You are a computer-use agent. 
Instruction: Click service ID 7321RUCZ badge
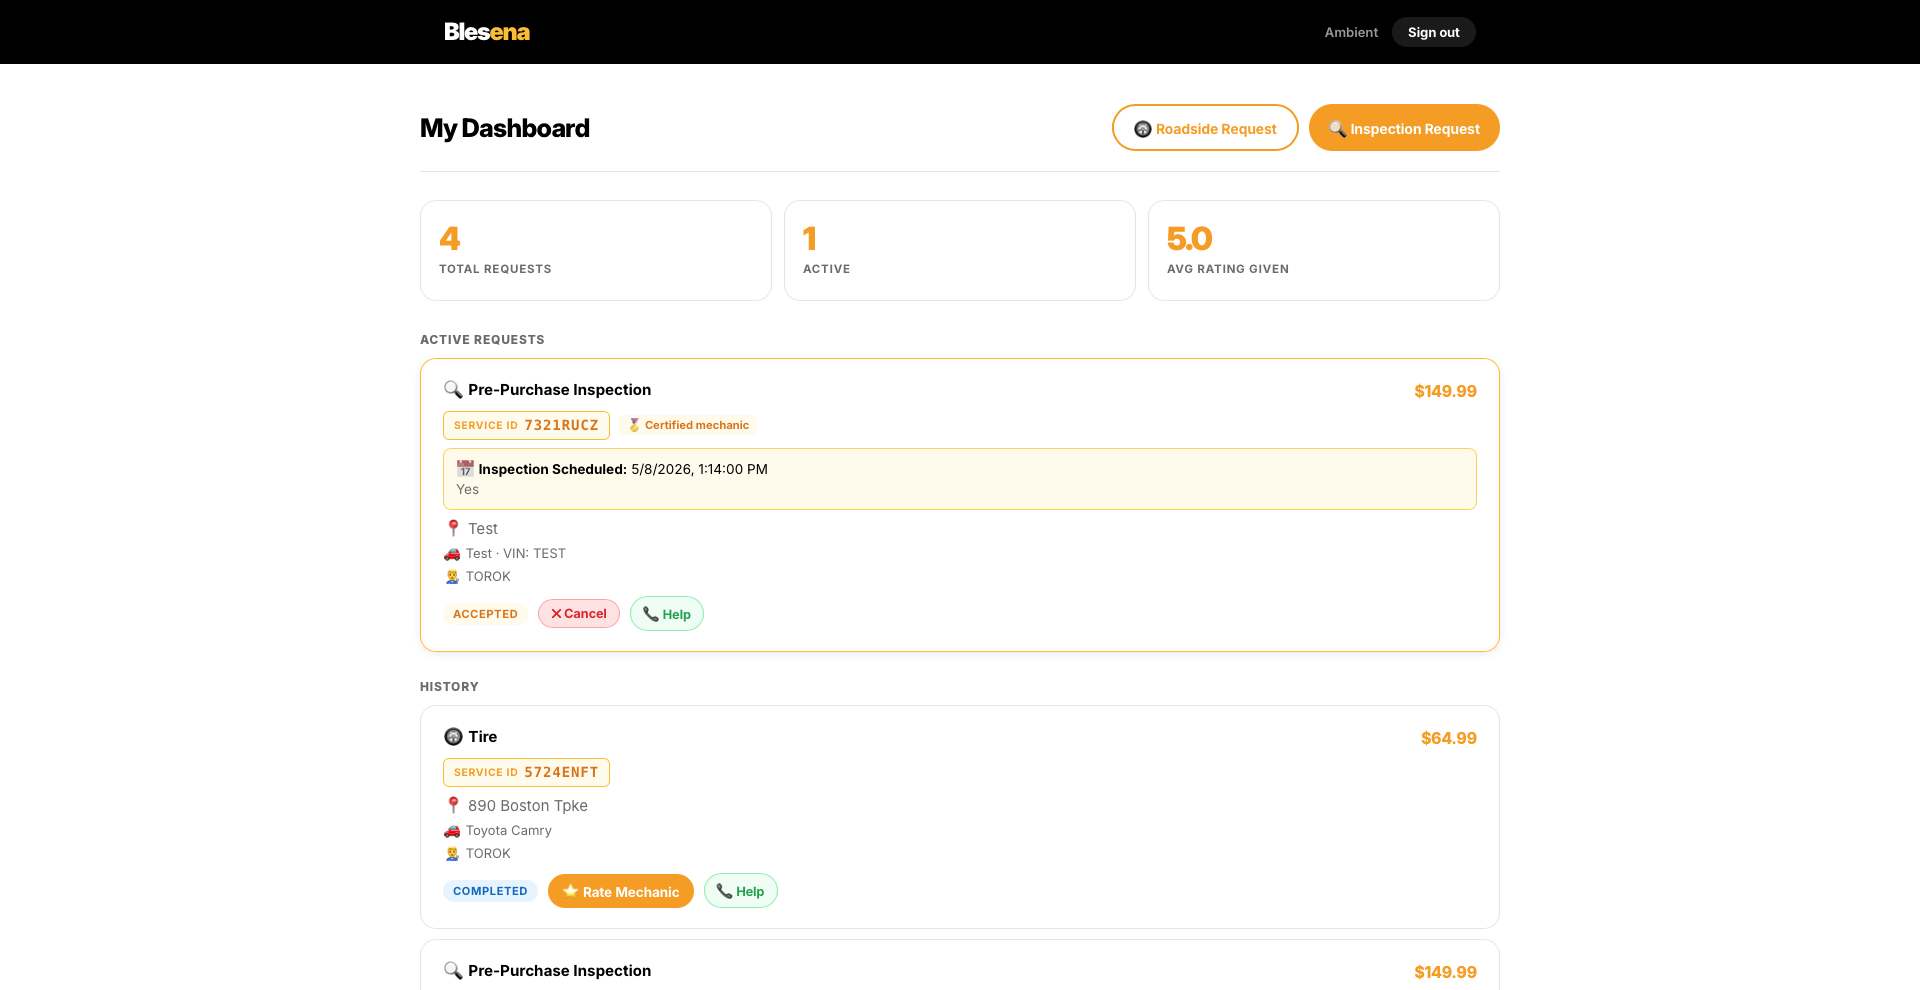point(526,425)
